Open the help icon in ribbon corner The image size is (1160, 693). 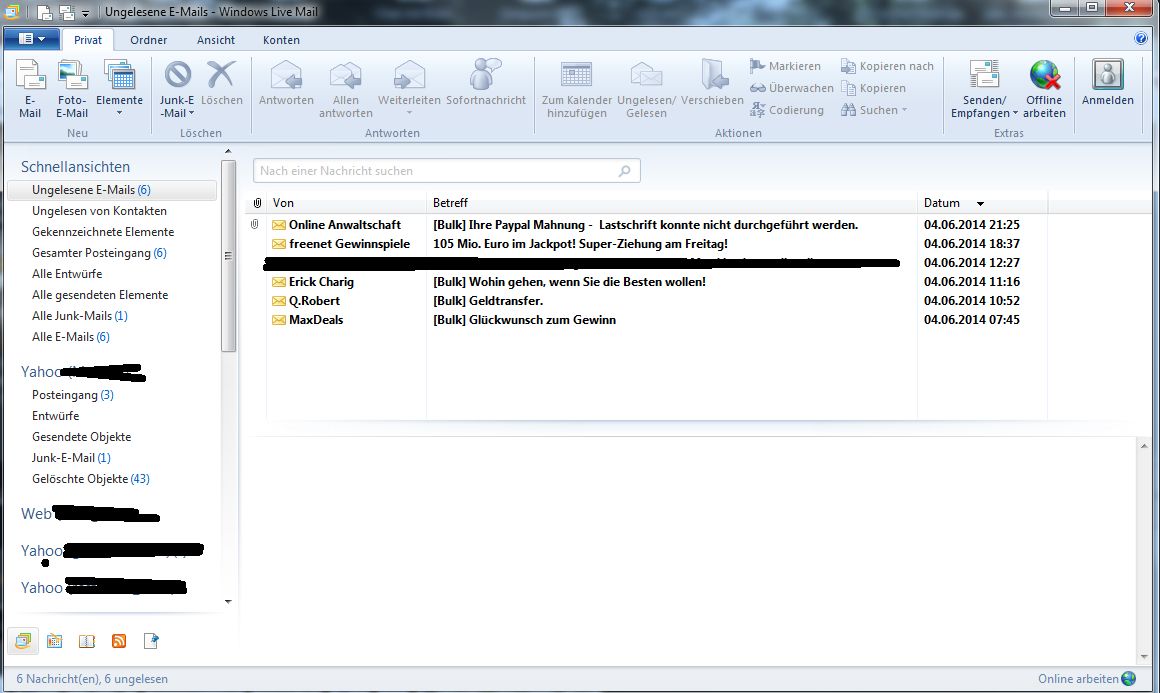click(1141, 39)
